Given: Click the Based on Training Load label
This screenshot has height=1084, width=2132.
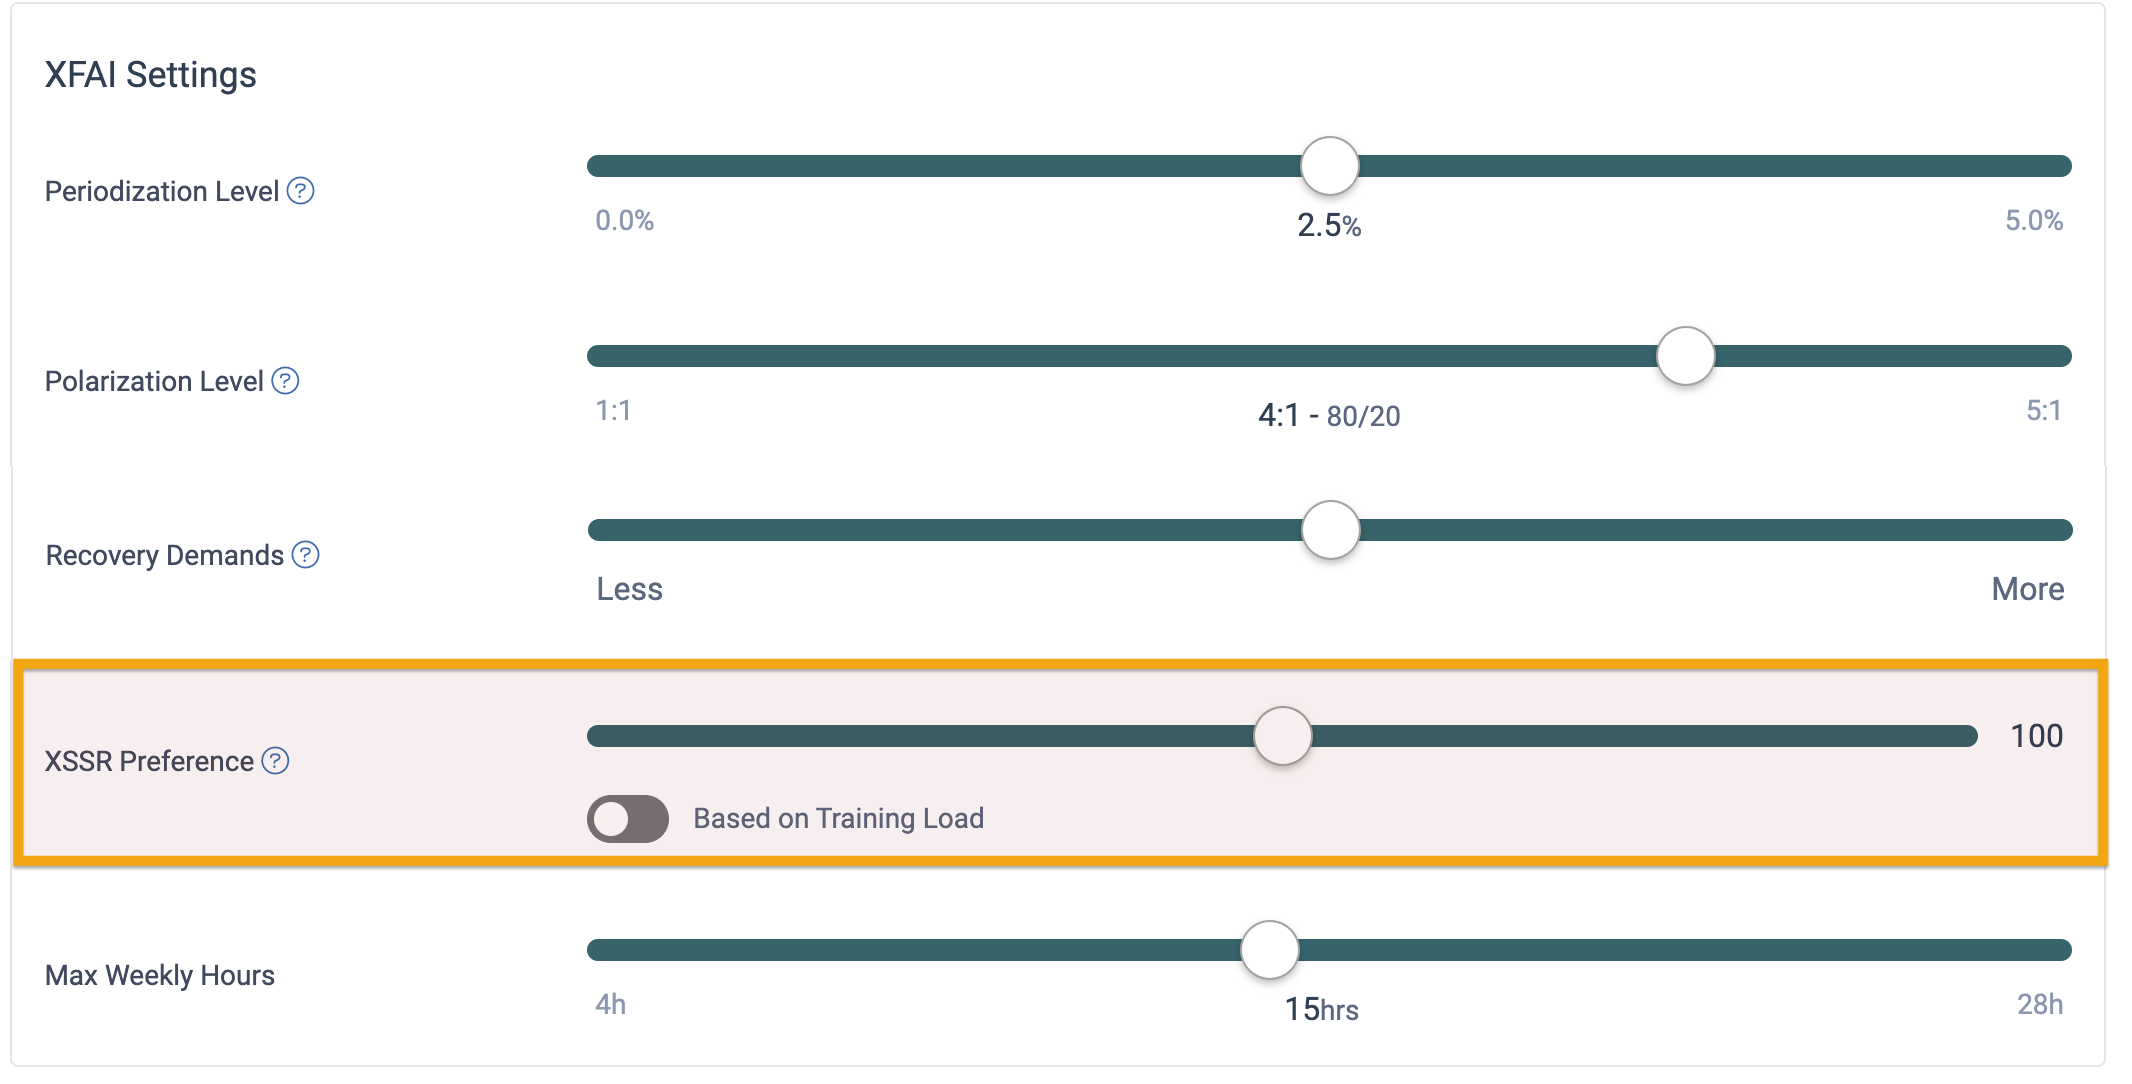Looking at the screenshot, I should [838, 819].
